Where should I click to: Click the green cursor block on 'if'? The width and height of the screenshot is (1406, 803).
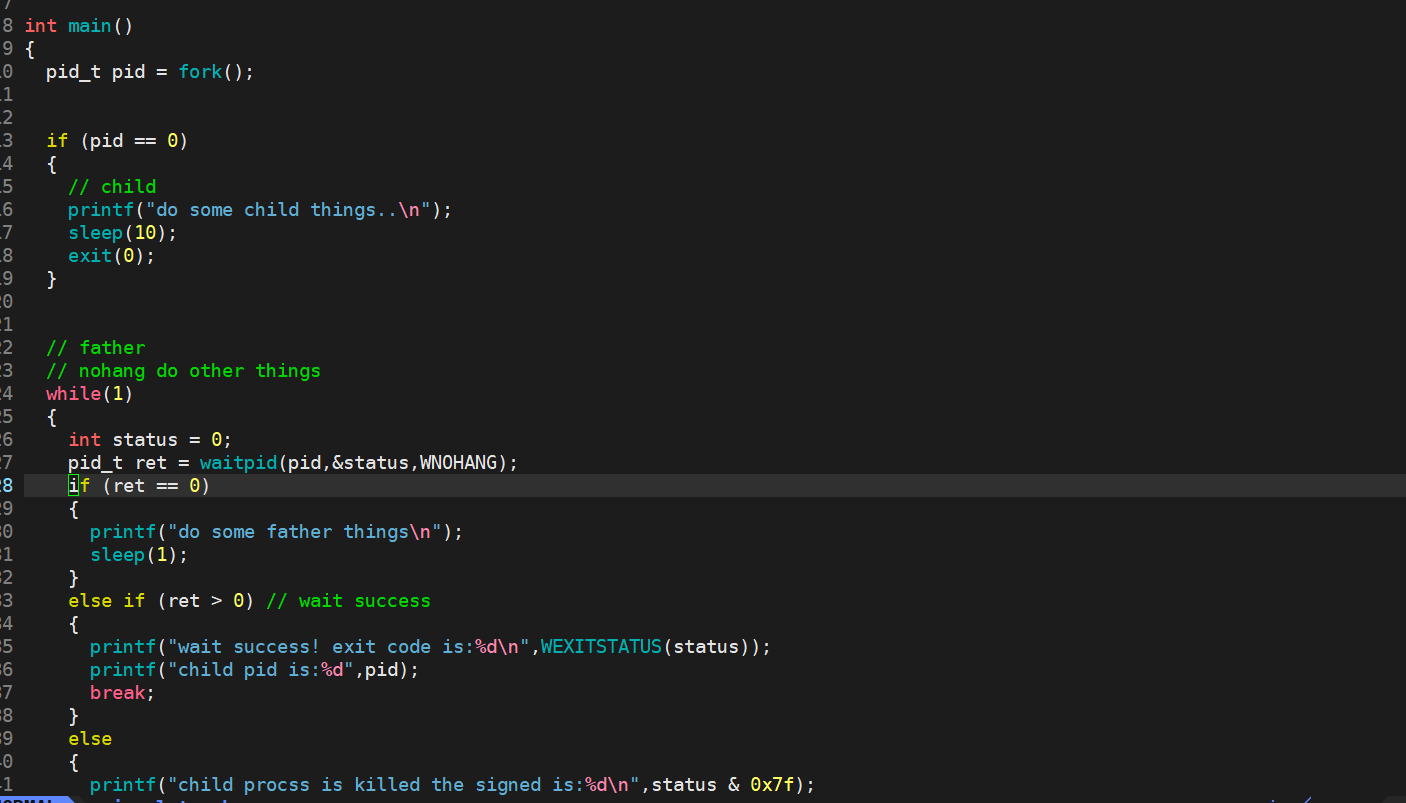[x=73, y=486]
